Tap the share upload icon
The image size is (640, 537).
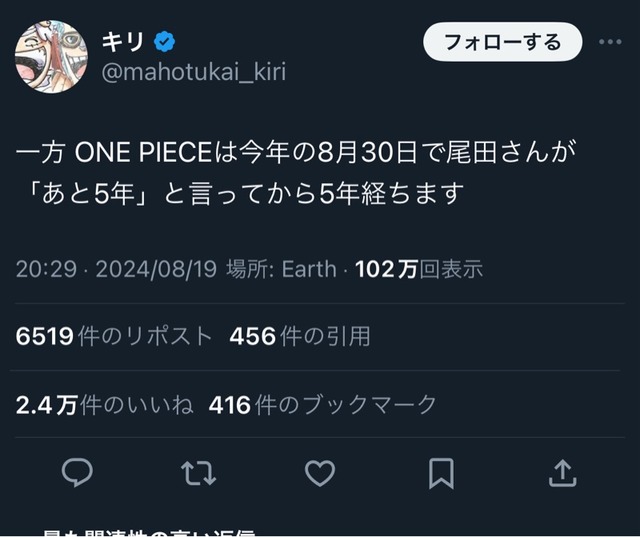point(563,472)
